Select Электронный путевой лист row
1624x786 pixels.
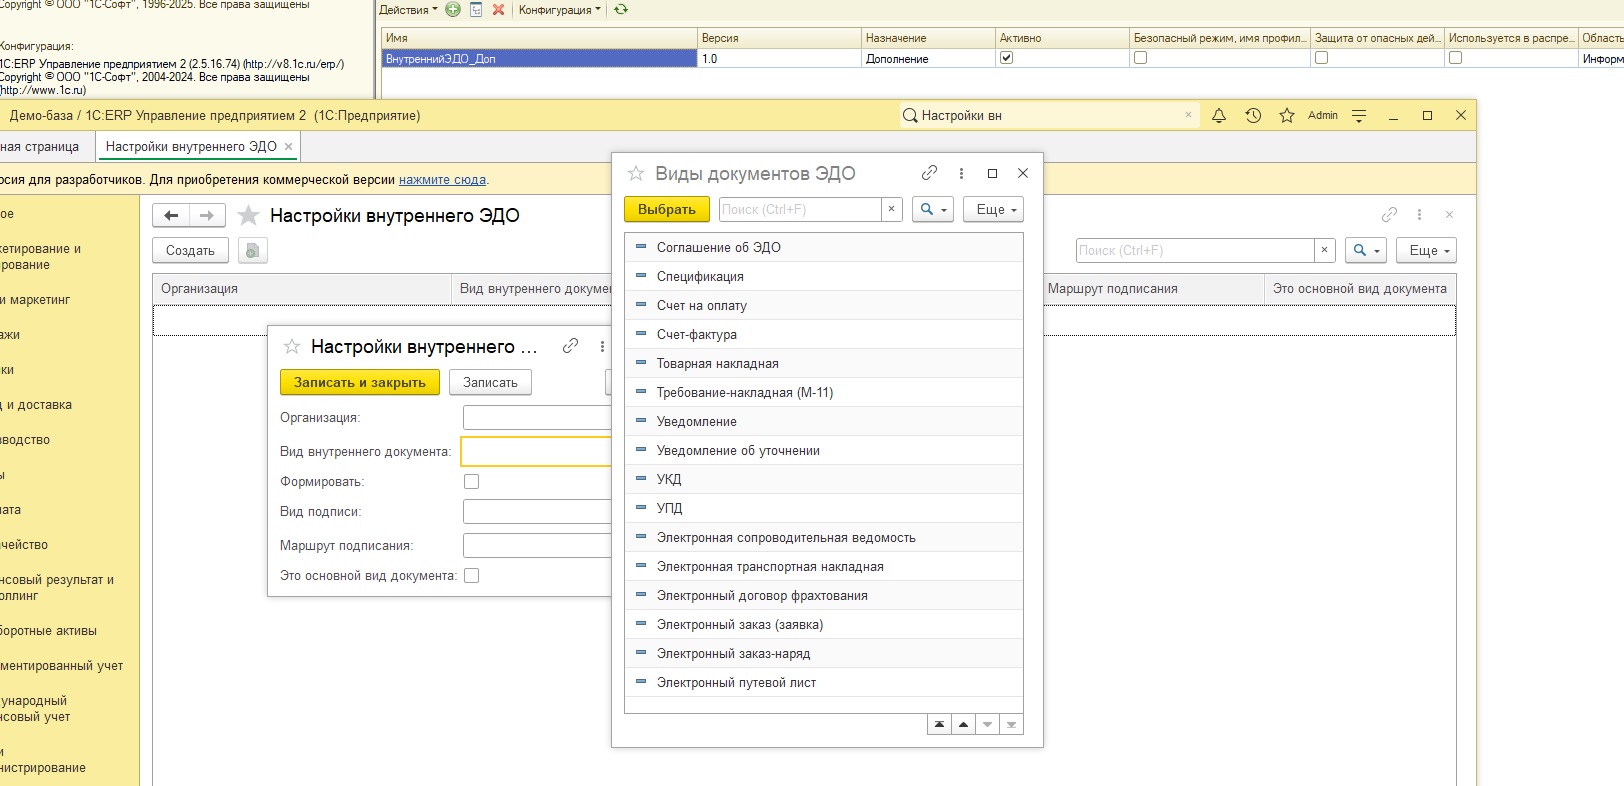click(x=824, y=682)
